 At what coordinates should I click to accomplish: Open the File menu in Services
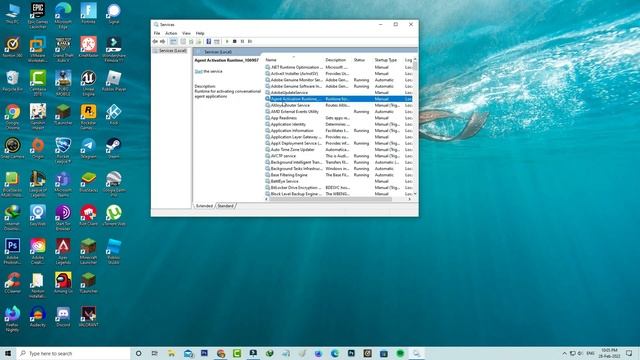(157, 33)
